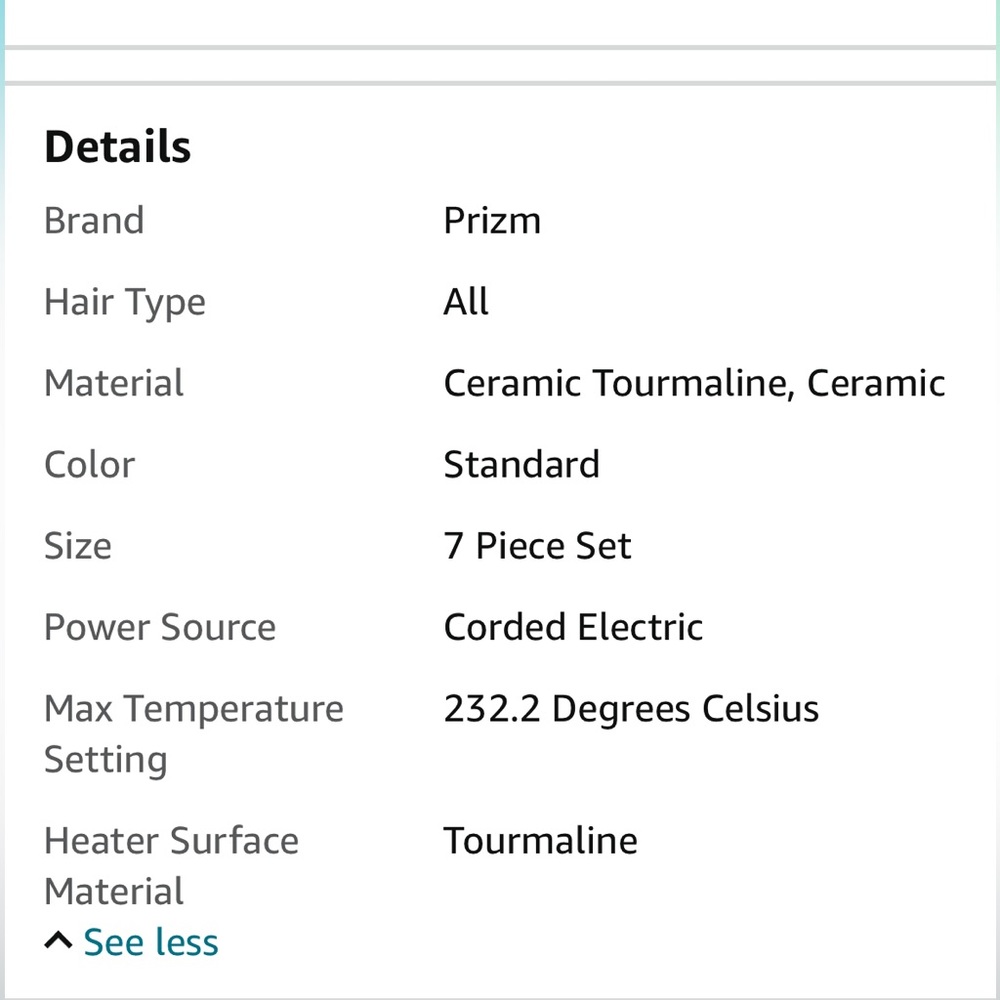Click the Max Temperature Setting label

[x=193, y=735]
